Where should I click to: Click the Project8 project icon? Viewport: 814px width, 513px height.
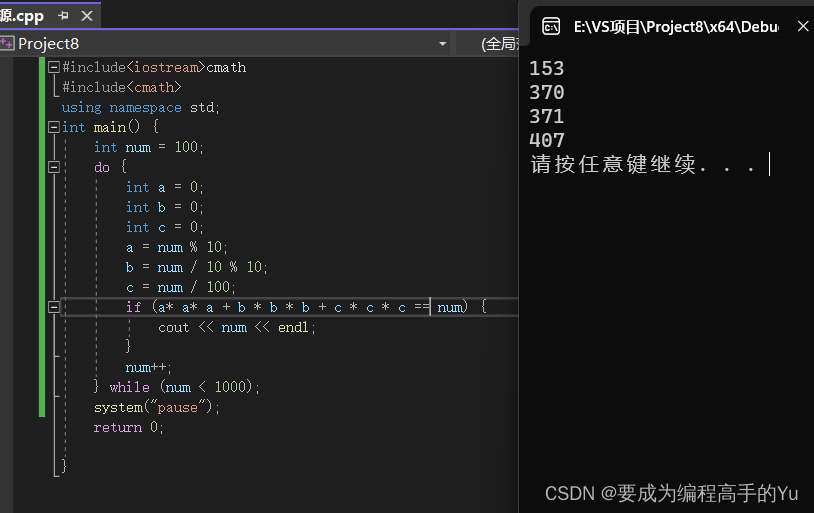pos(7,44)
